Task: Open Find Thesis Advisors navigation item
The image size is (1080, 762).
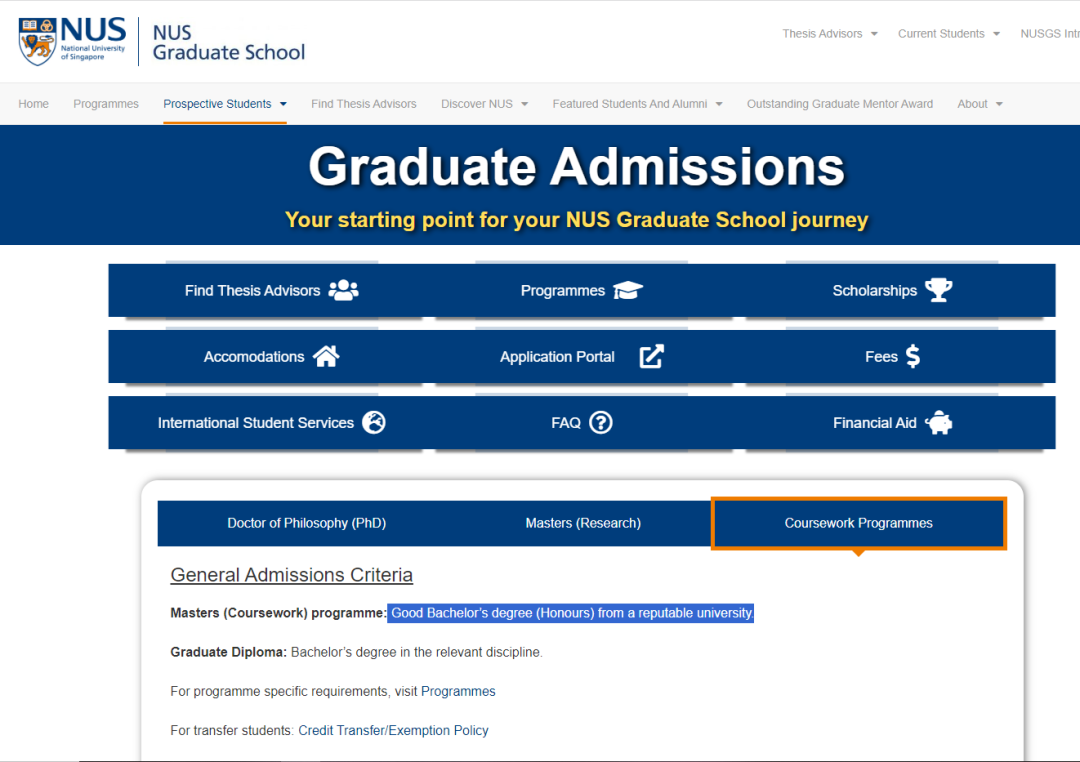Action: pyautogui.click(x=364, y=104)
